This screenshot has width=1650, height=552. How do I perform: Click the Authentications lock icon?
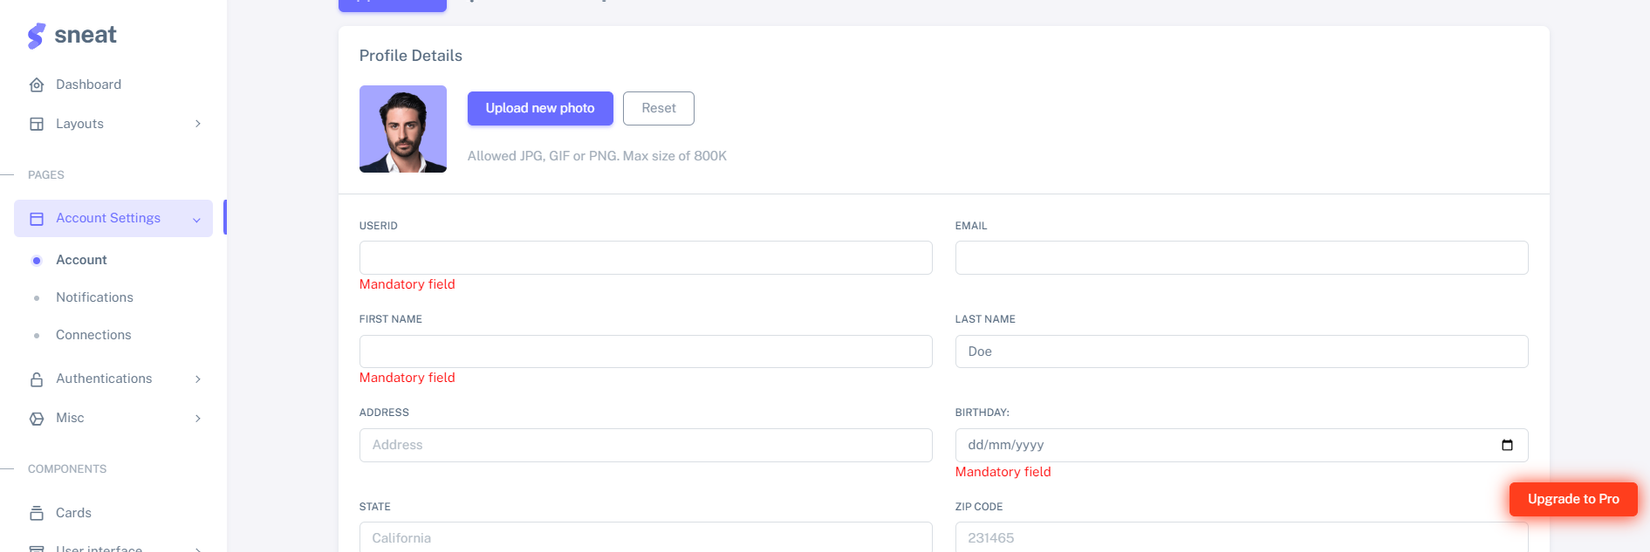(37, 379)
